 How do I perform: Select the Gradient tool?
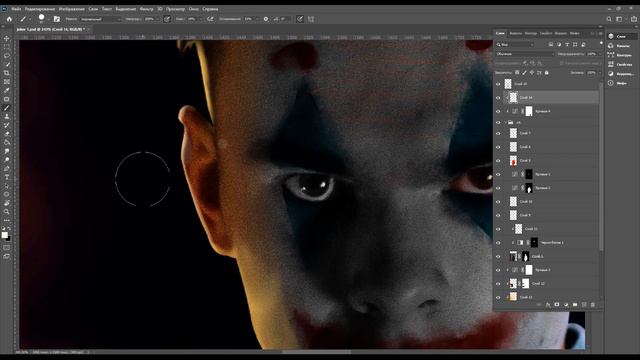point(7,142)
